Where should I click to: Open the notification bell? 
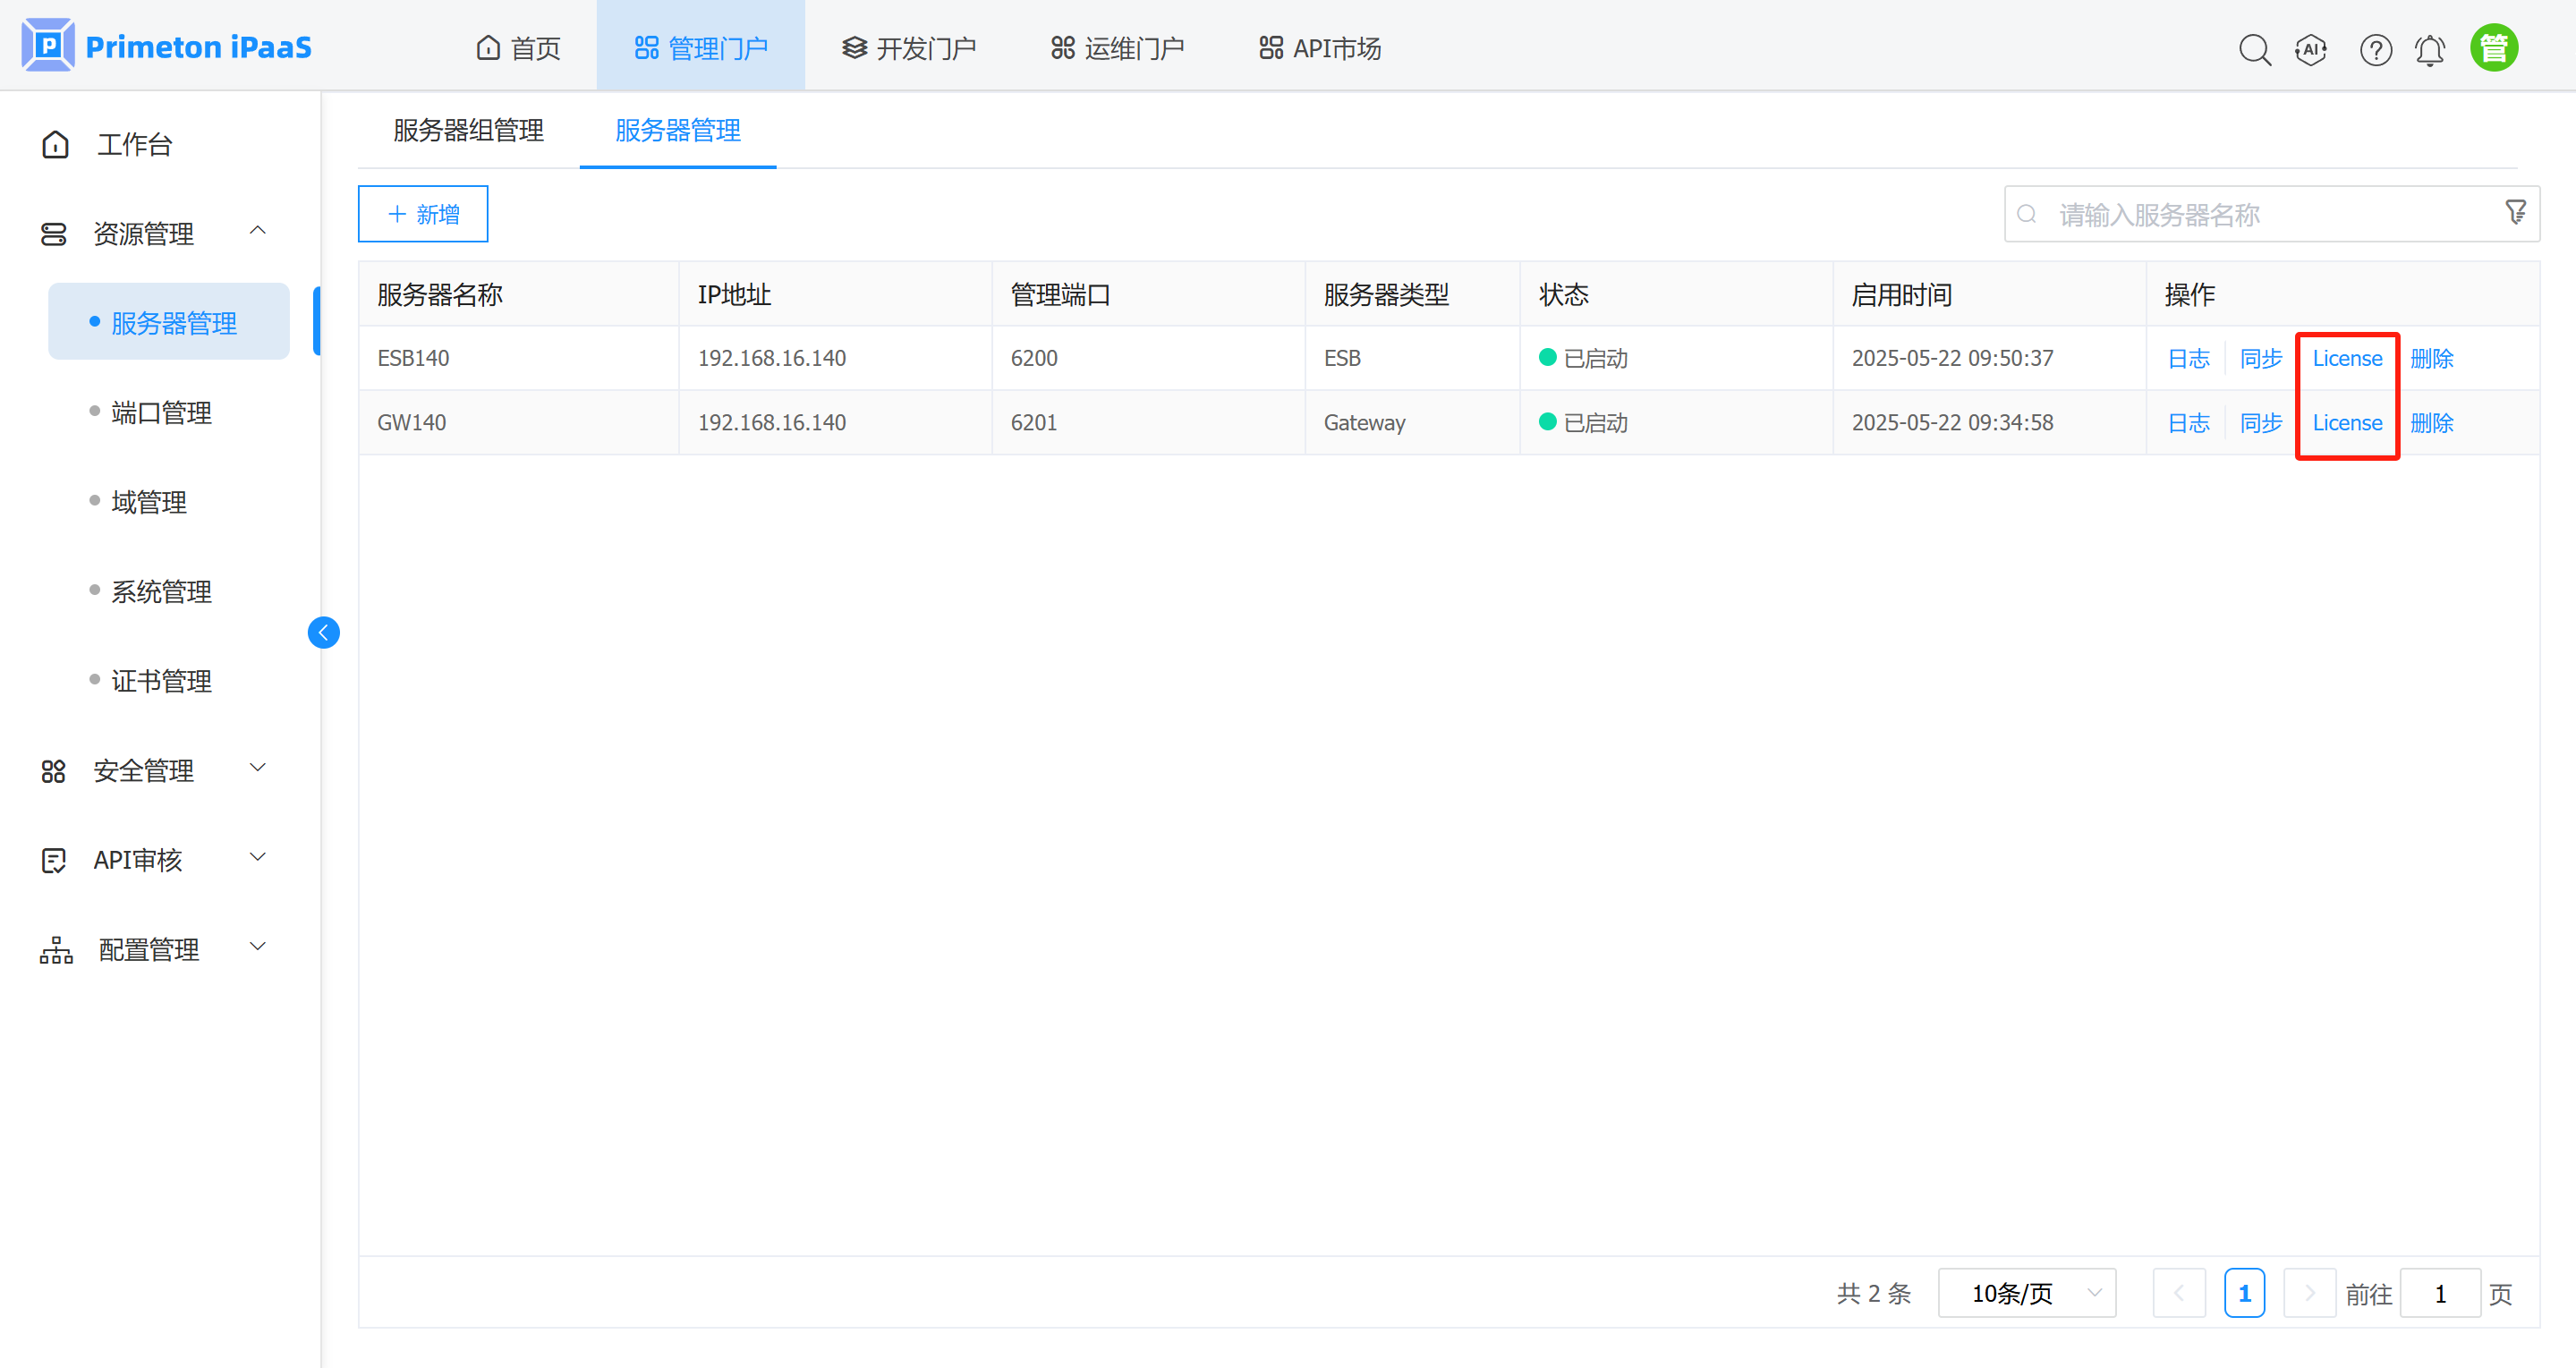click(x=2430, y=48)
